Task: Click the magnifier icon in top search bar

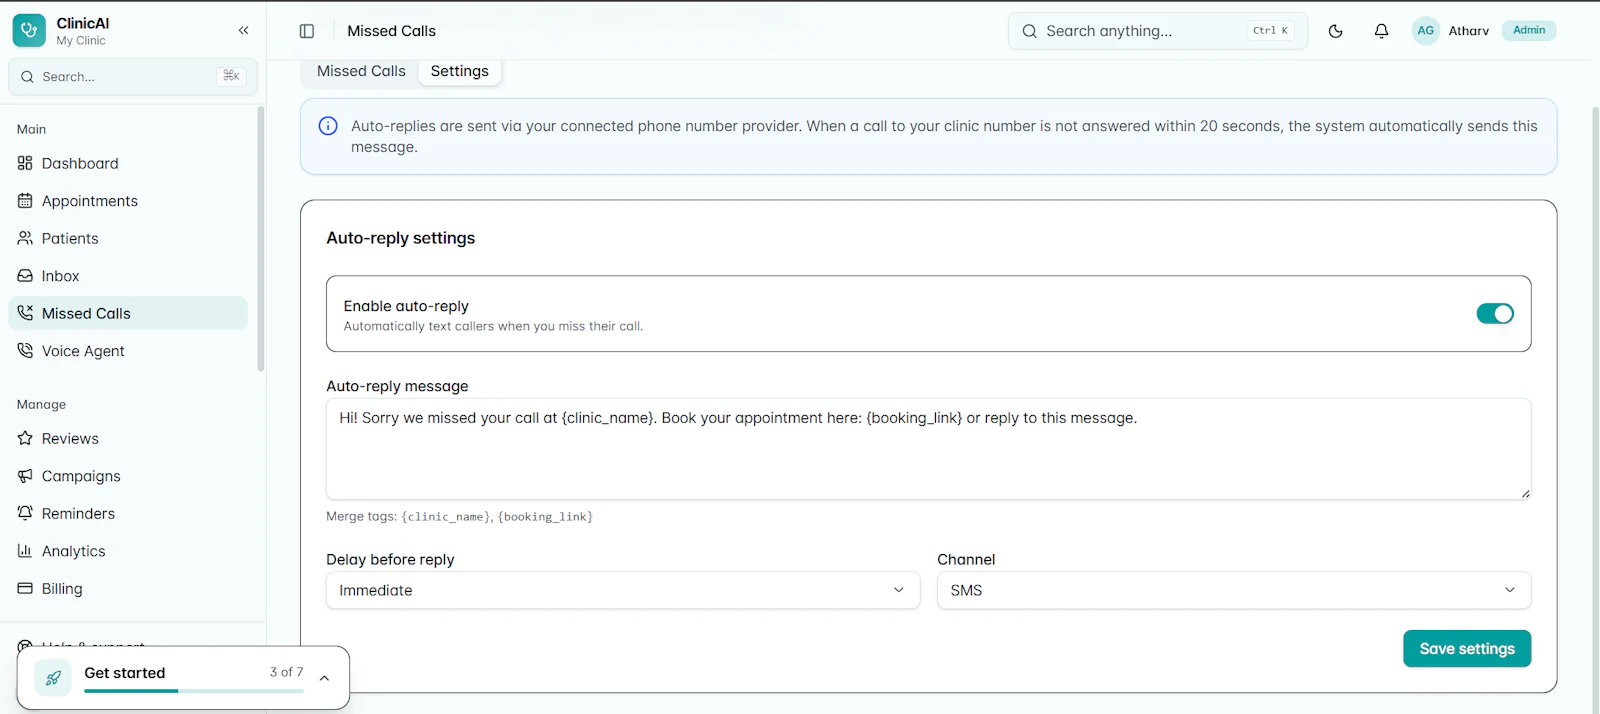Action: coord(1029,31)
